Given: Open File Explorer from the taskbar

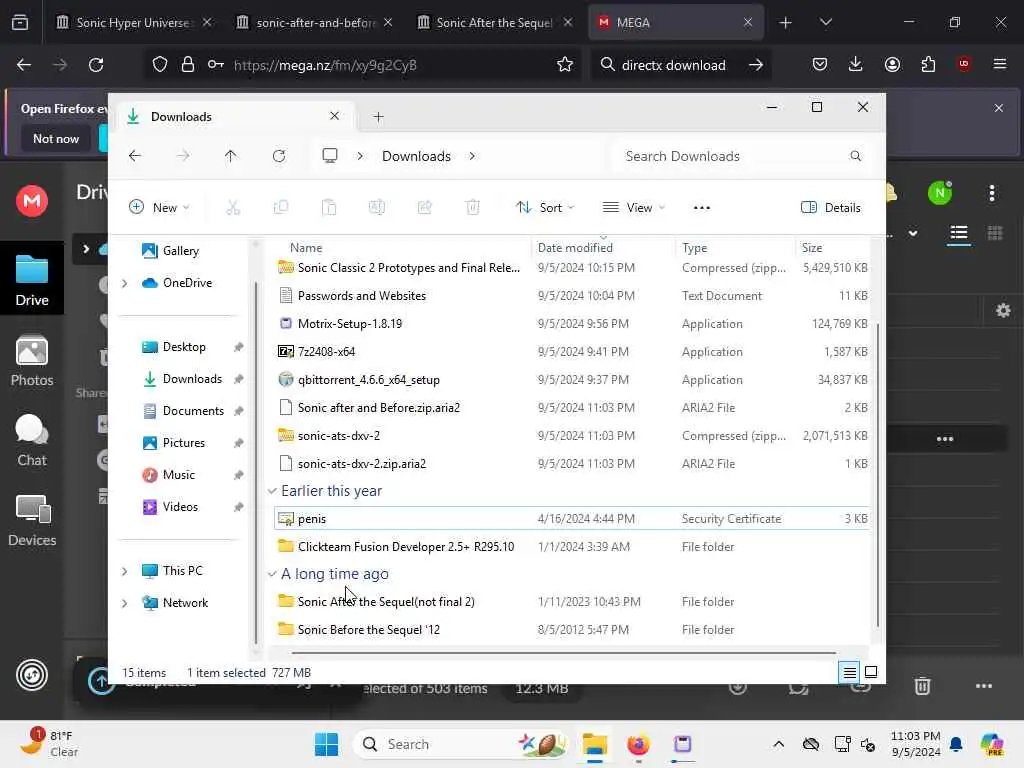Looking at the screenshot, I should 595,744.
